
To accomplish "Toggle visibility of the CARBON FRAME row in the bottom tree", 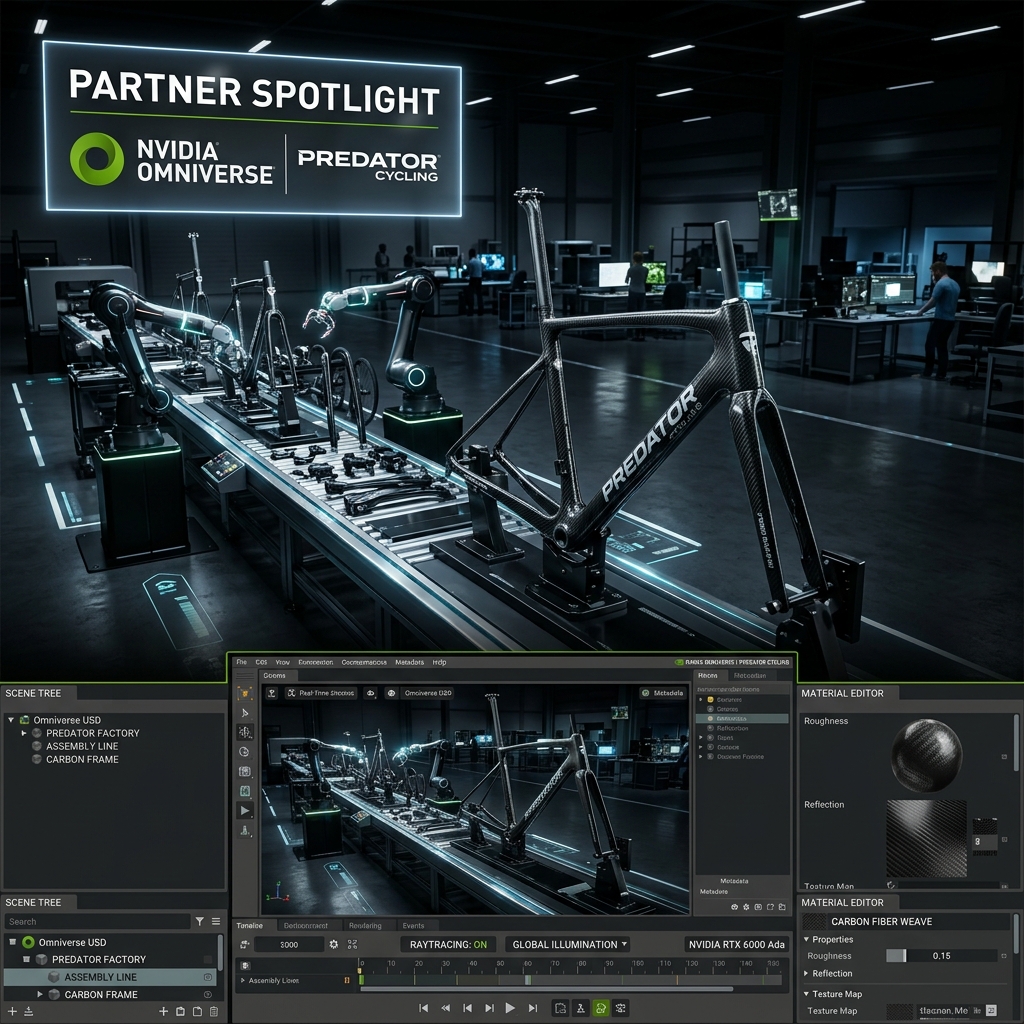I will pos(208,995).
